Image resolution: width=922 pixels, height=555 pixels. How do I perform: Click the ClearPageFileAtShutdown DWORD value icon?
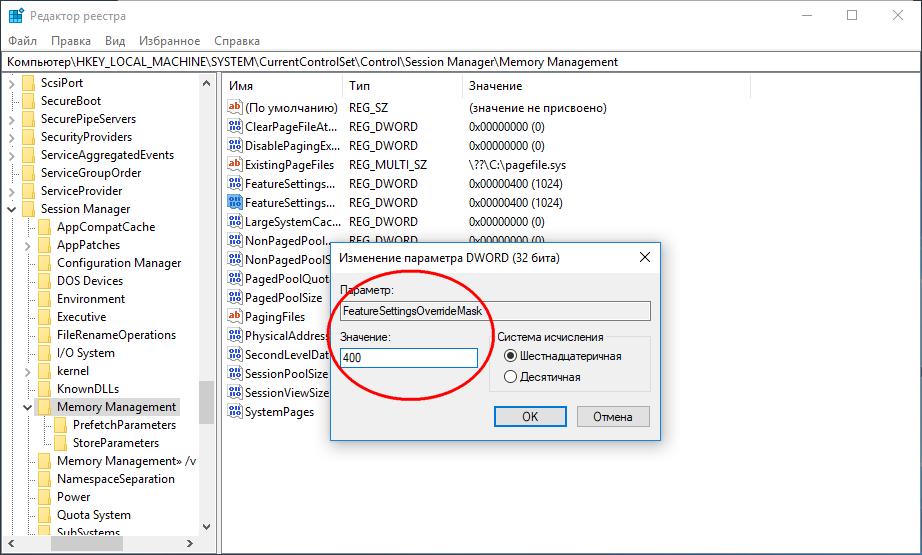(x=235, y=127)
